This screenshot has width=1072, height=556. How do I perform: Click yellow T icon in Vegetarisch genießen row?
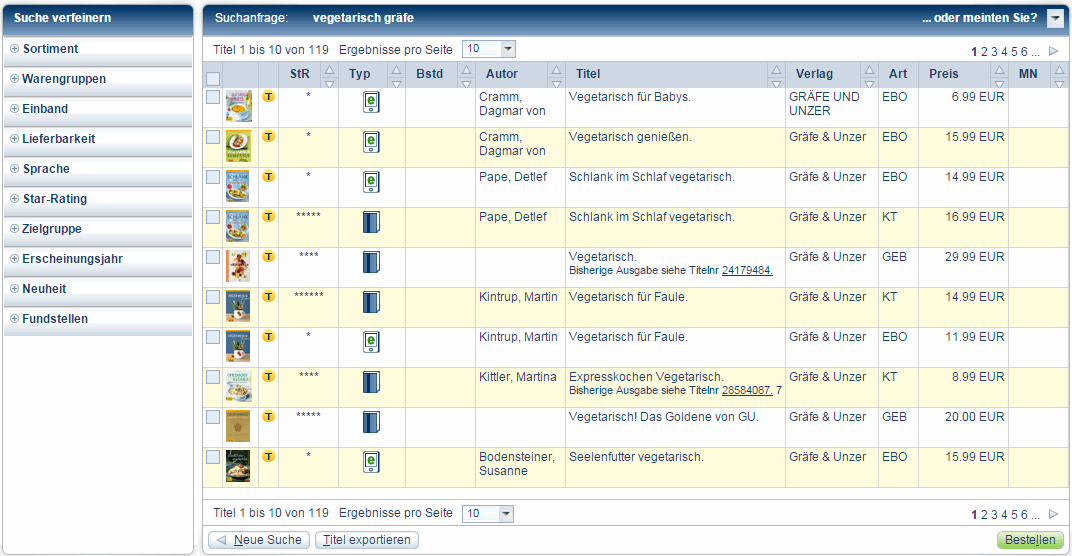click(268, 137)
